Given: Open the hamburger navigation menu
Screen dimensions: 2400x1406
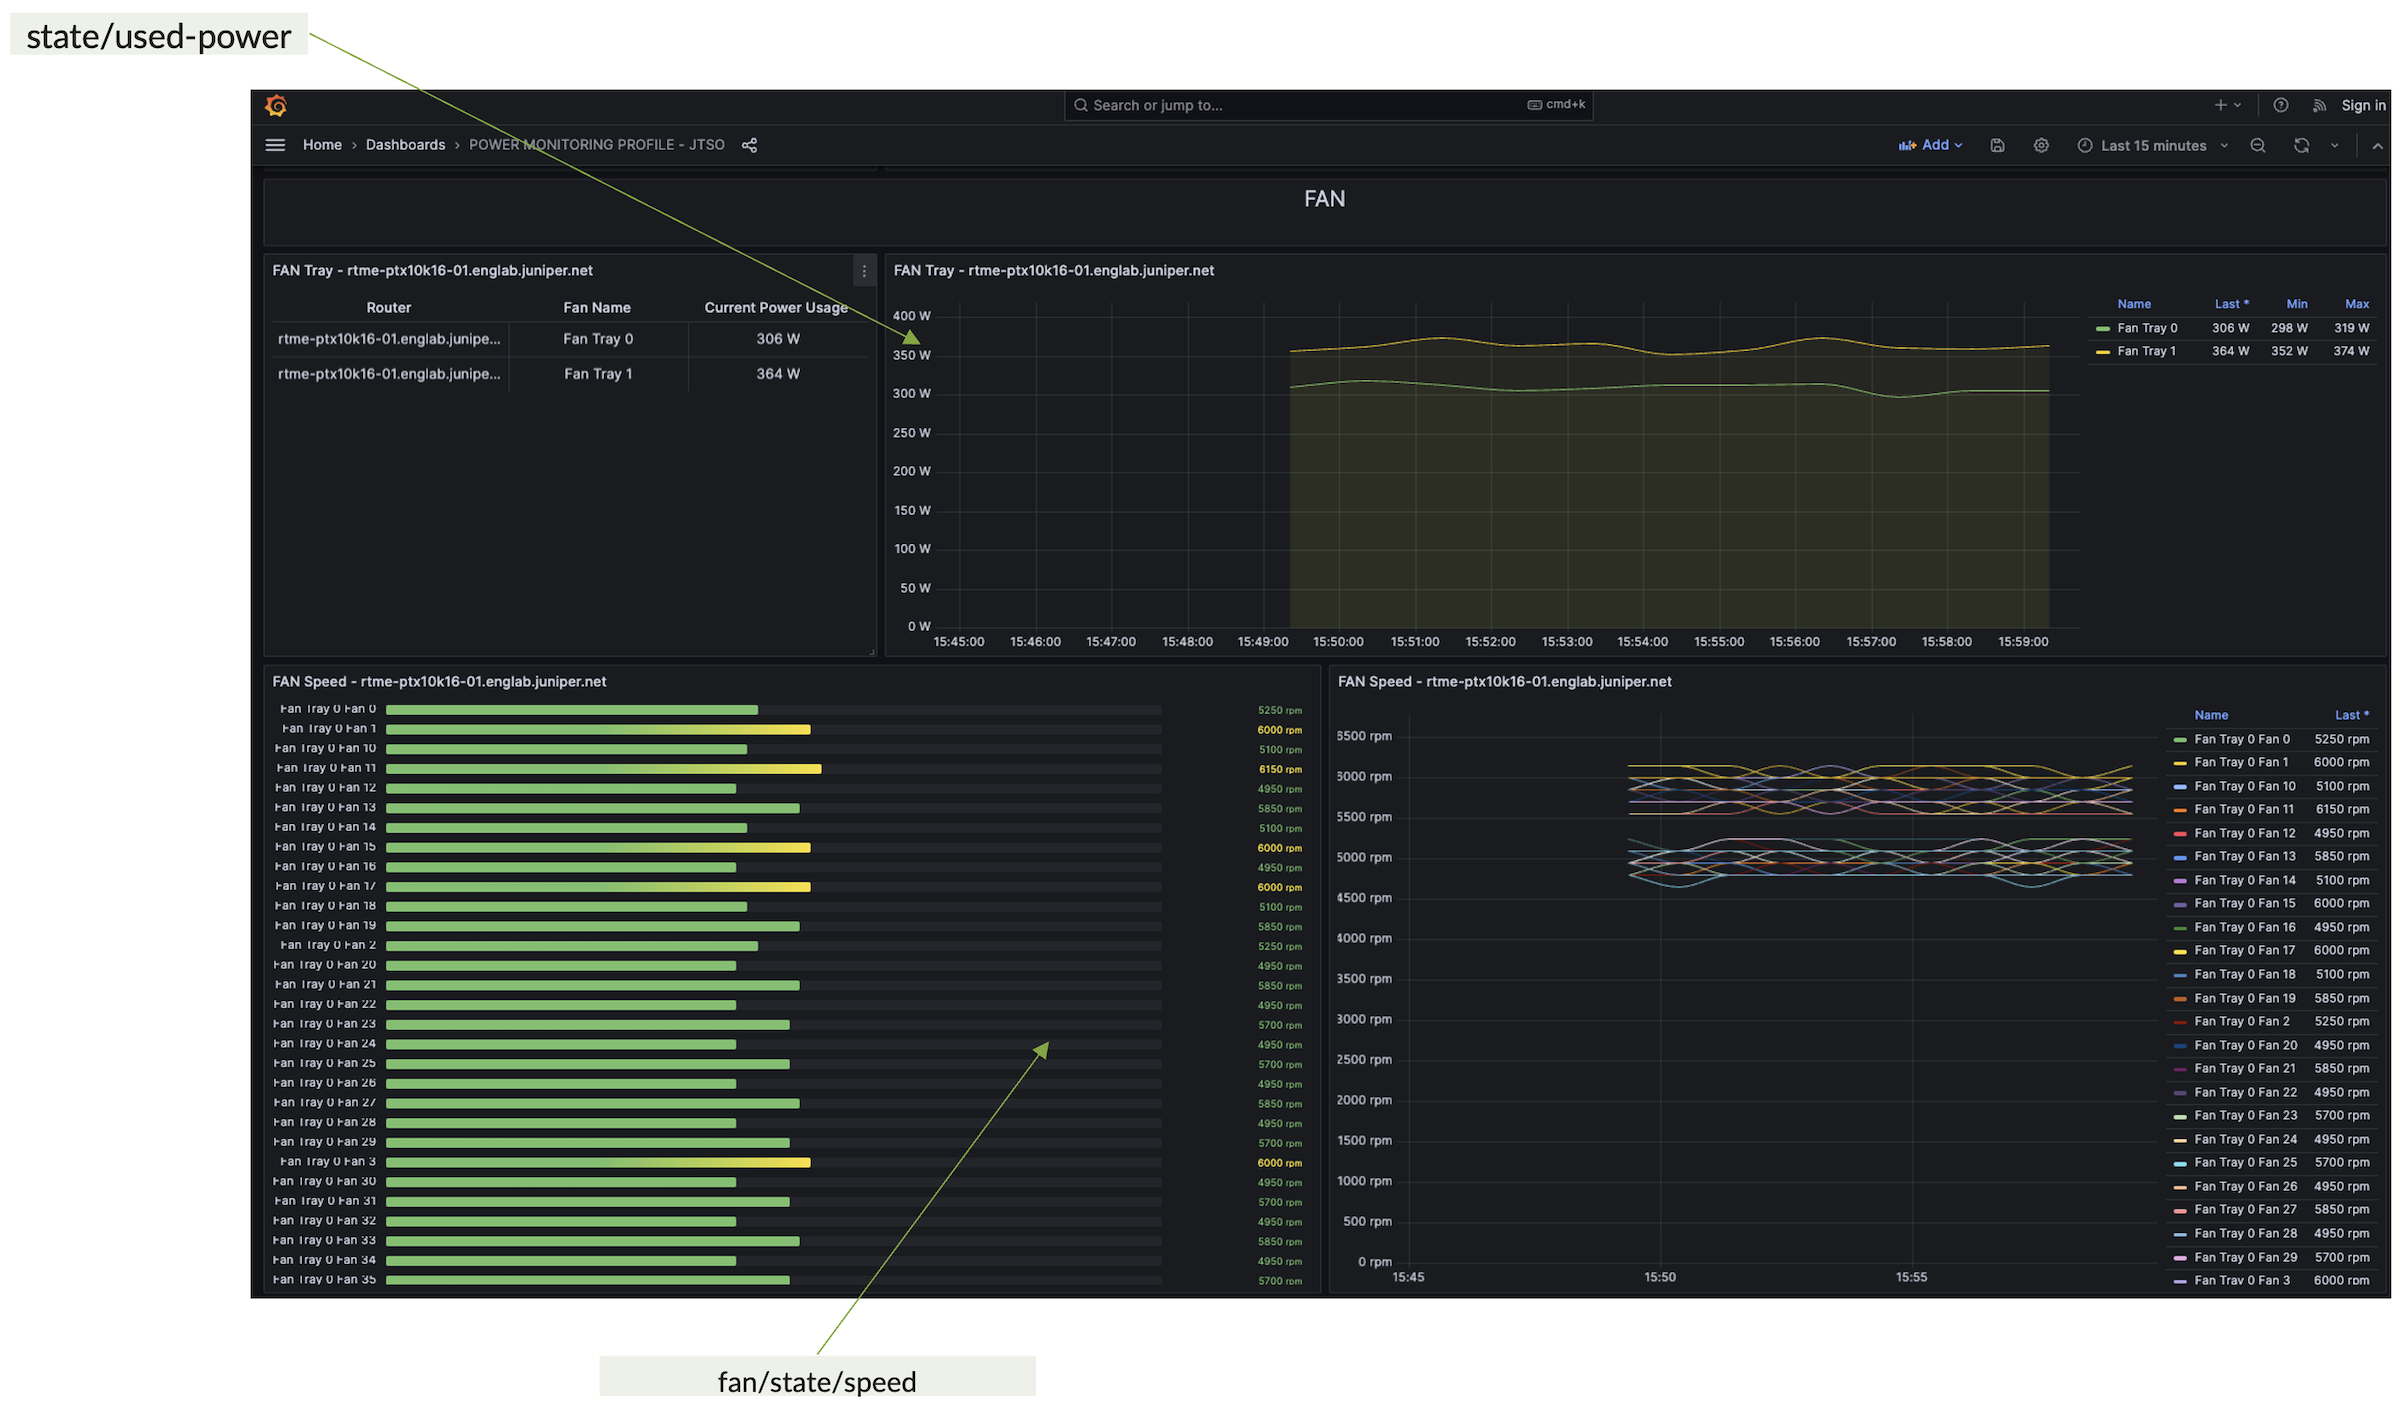Looking at the screenshot, I should coord(275,145).
